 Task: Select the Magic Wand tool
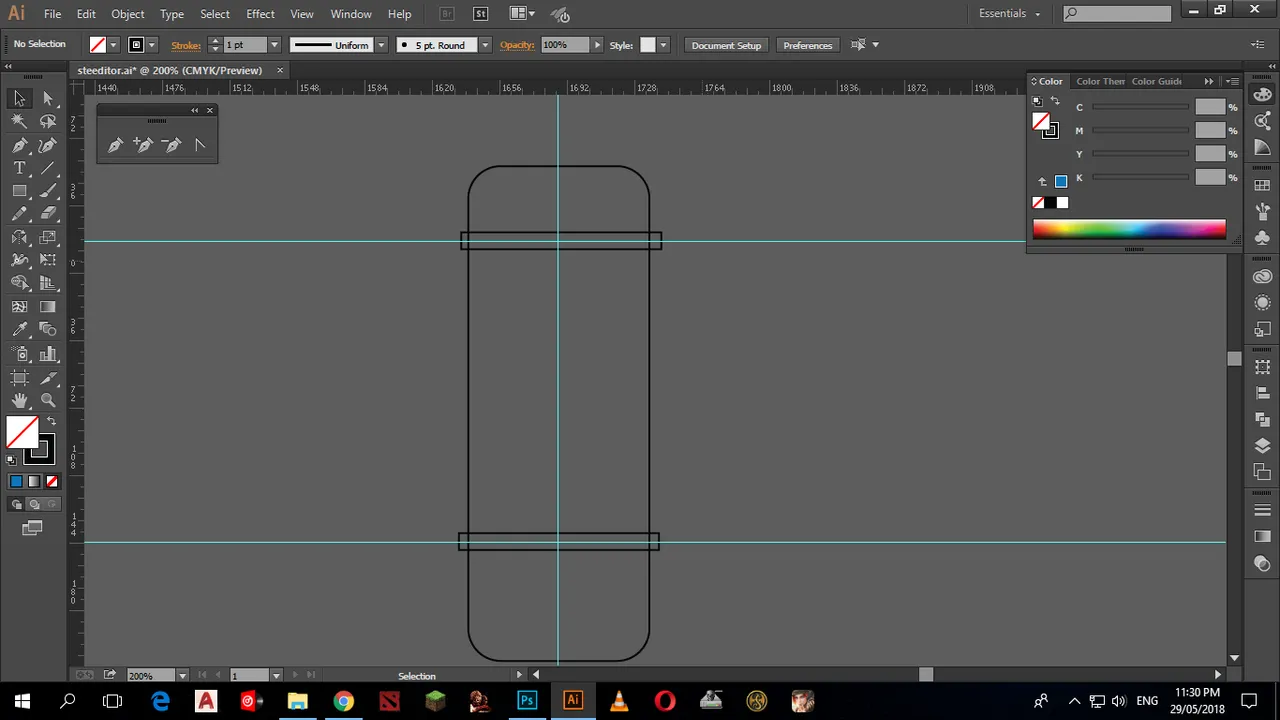[19, 121]
